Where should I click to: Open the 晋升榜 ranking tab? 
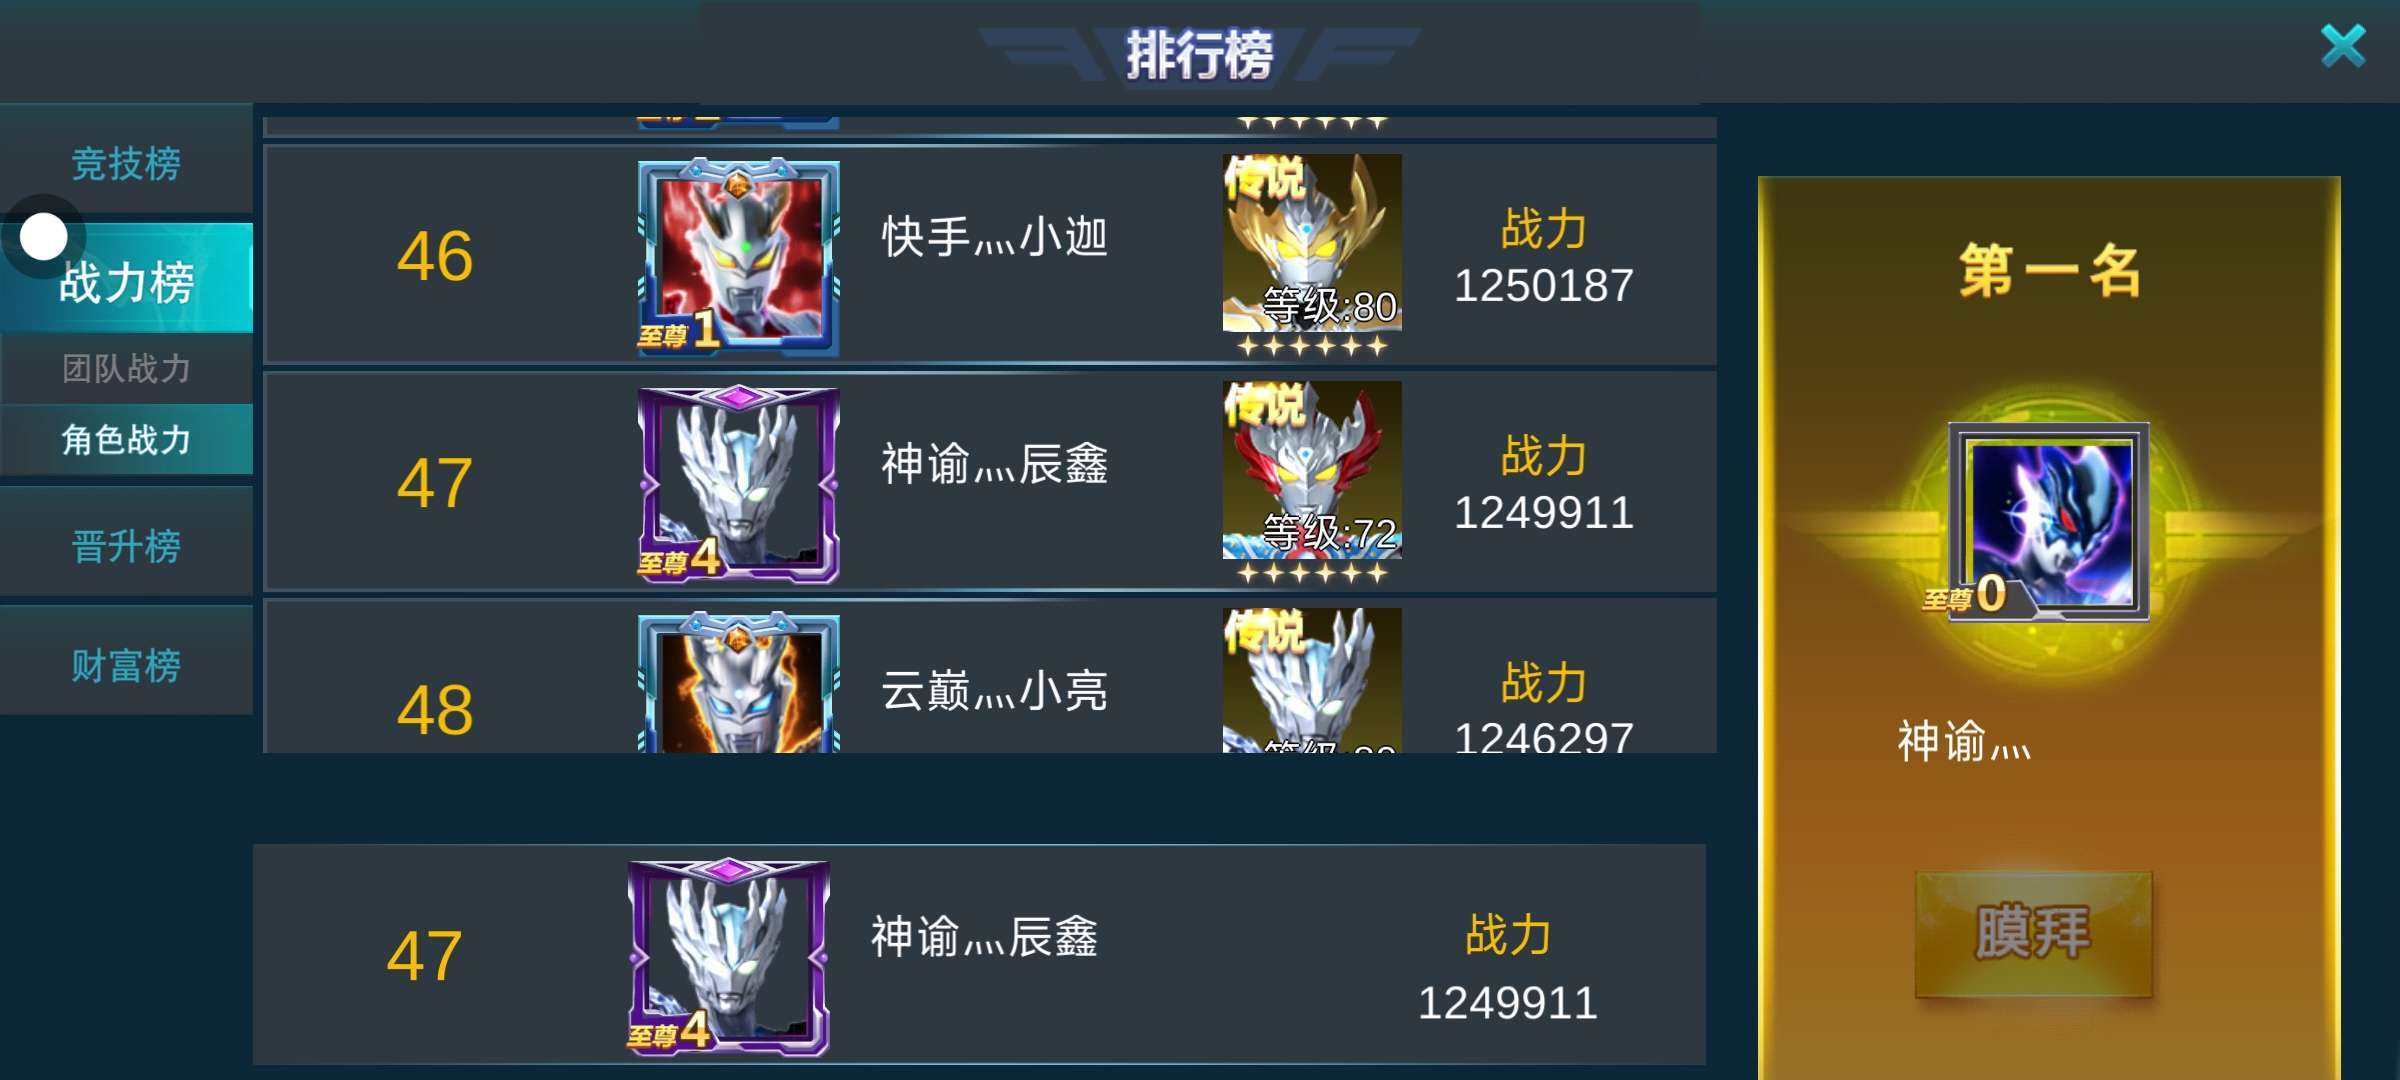(126, 546)
